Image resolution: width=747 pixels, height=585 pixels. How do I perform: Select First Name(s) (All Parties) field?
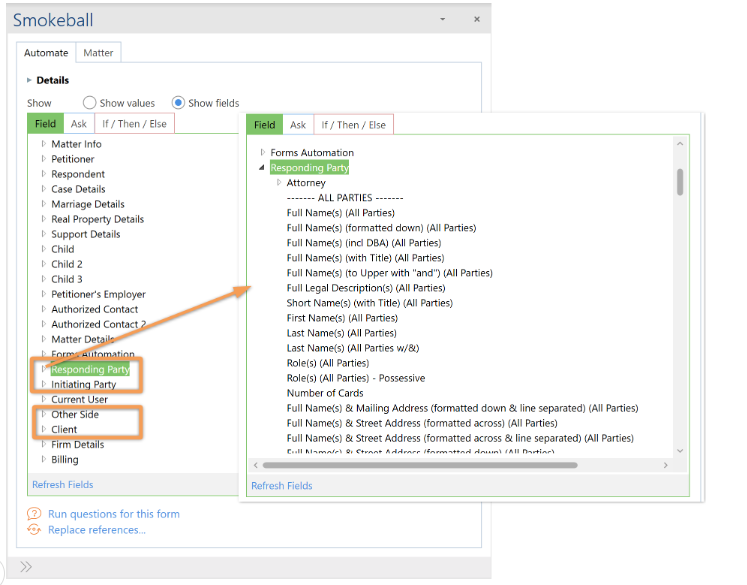pyautogui.click(x=342, y=318)
